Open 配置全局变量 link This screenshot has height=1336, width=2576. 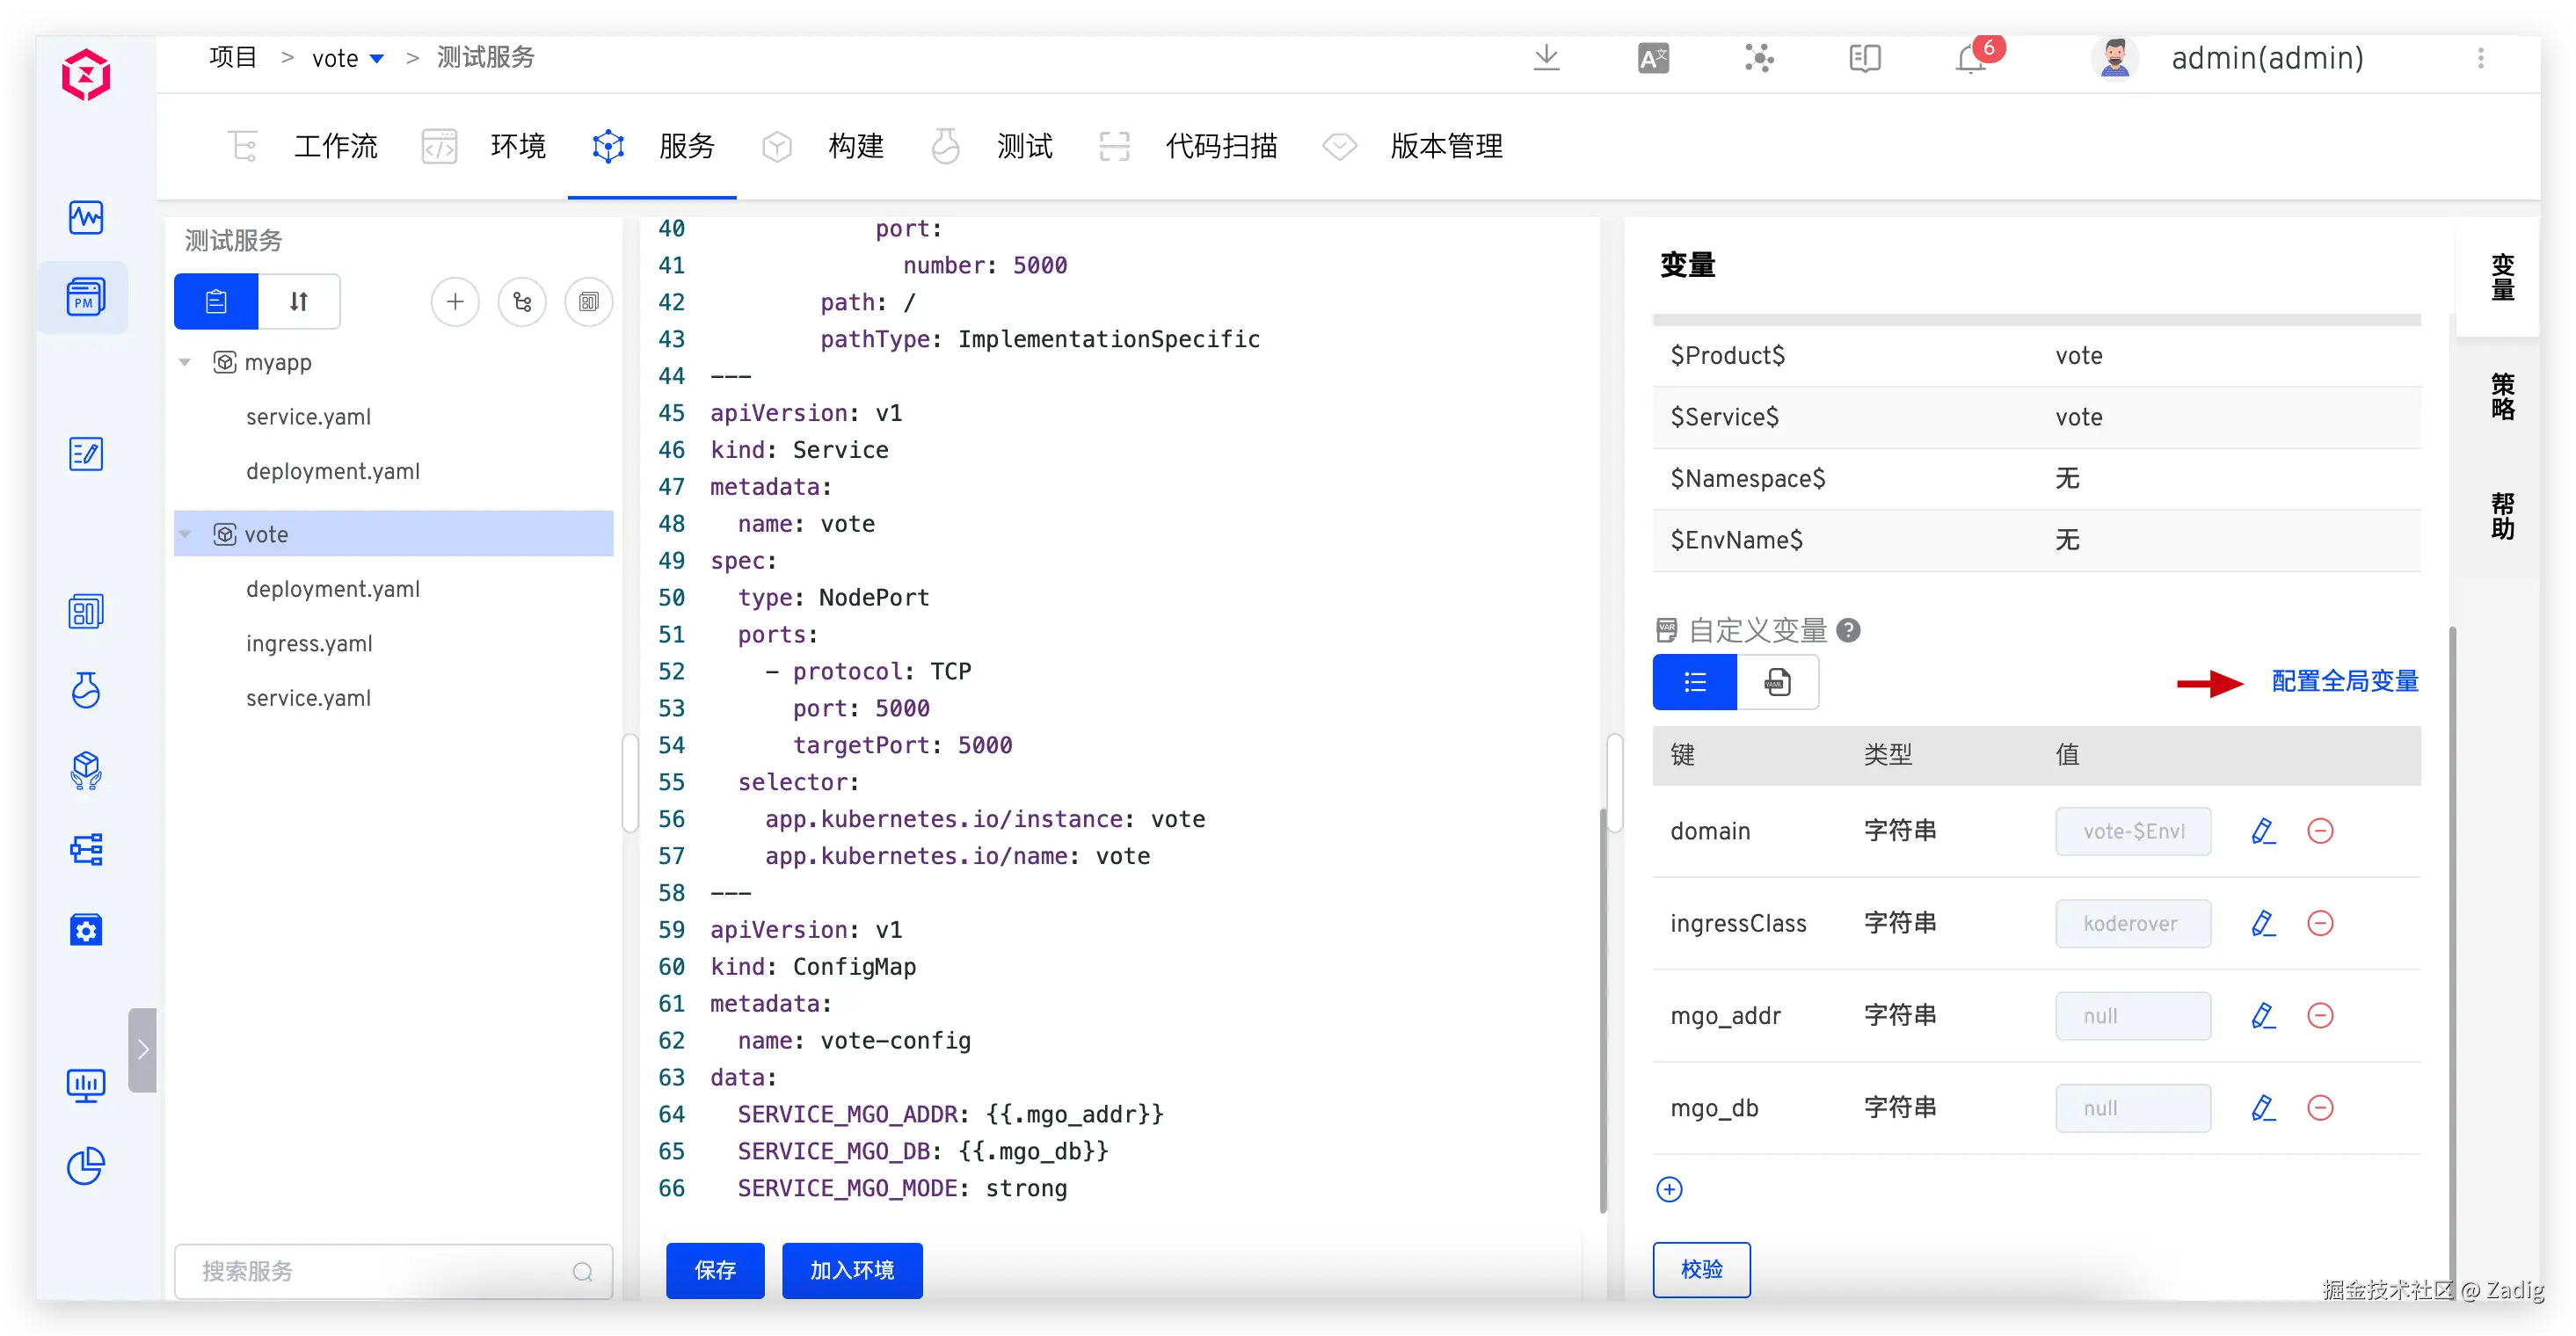[2344, 682]
